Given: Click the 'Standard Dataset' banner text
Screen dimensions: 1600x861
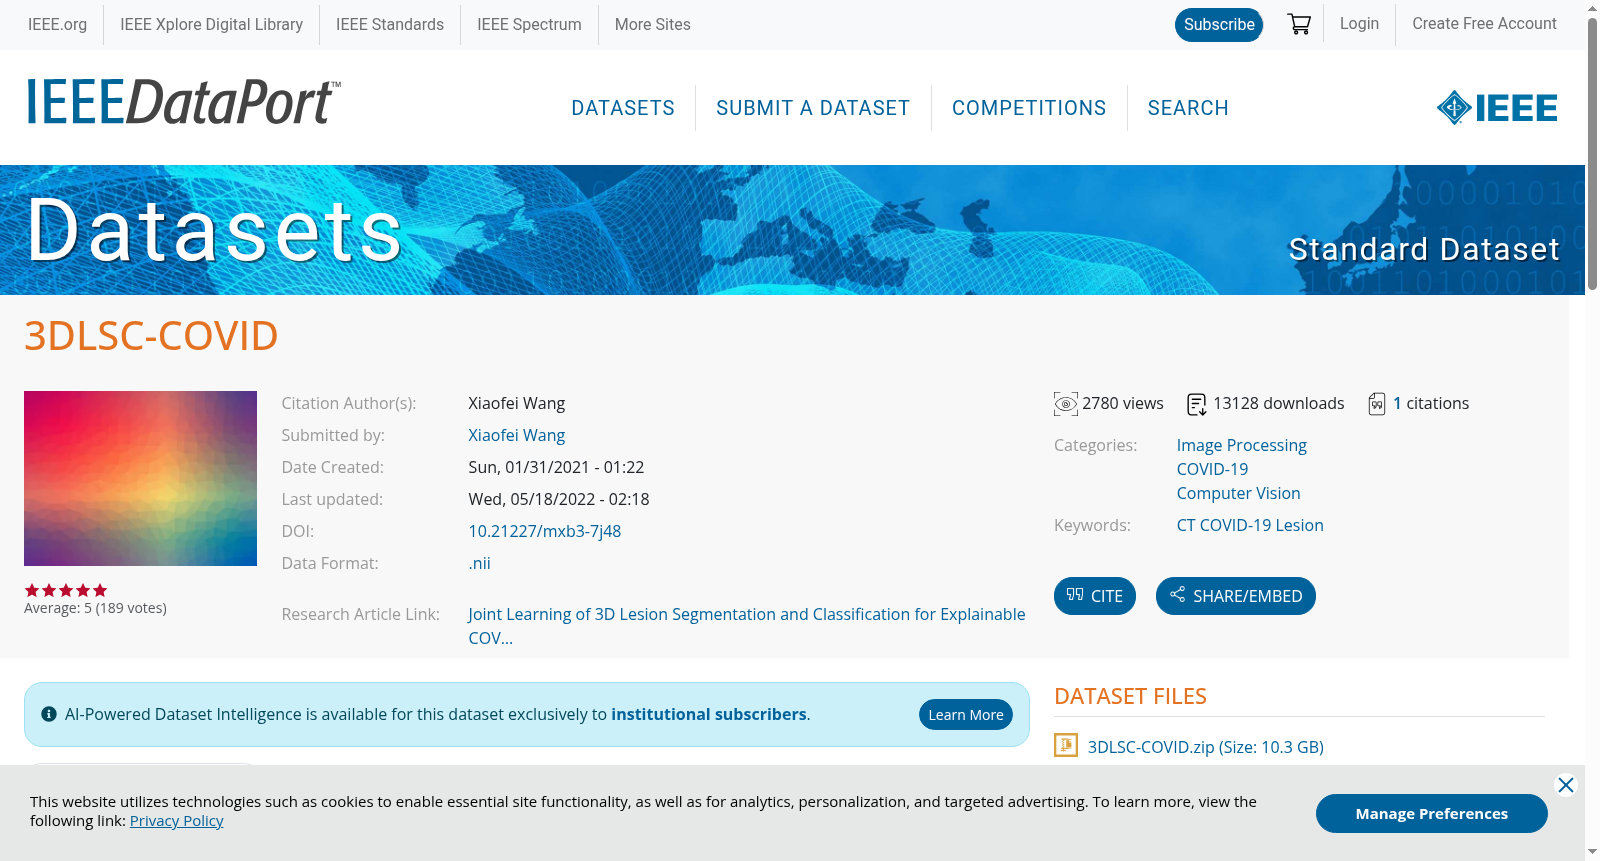Looking at the screenshot, I should 1423,249.
